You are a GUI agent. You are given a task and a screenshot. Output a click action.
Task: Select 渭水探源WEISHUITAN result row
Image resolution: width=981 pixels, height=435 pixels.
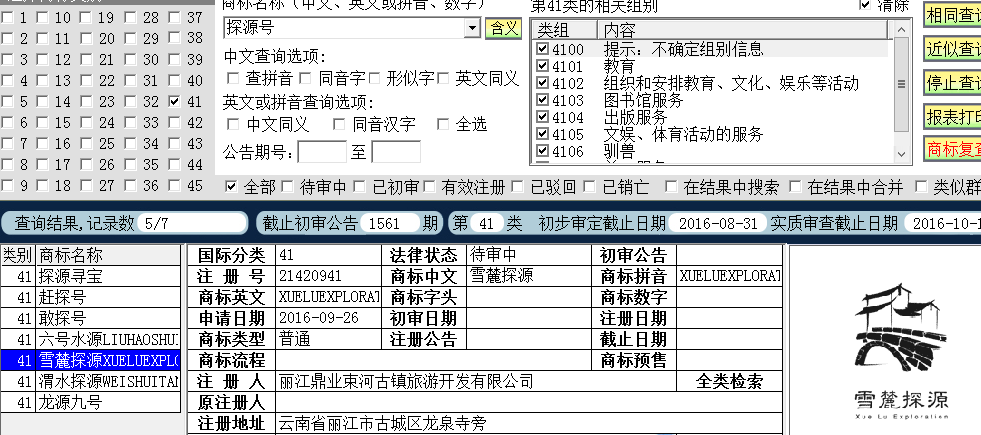91,381
